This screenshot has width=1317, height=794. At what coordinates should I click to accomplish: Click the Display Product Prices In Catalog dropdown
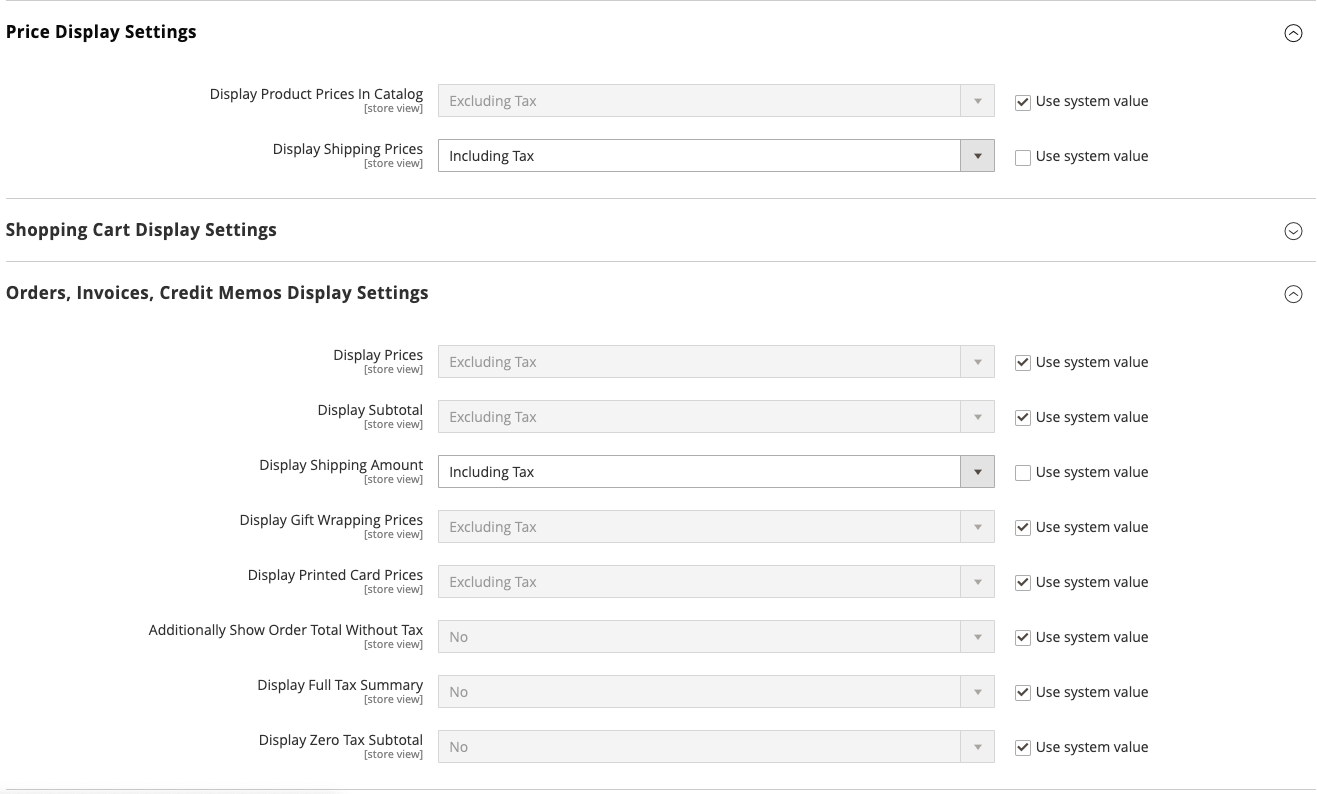(716, 101)
